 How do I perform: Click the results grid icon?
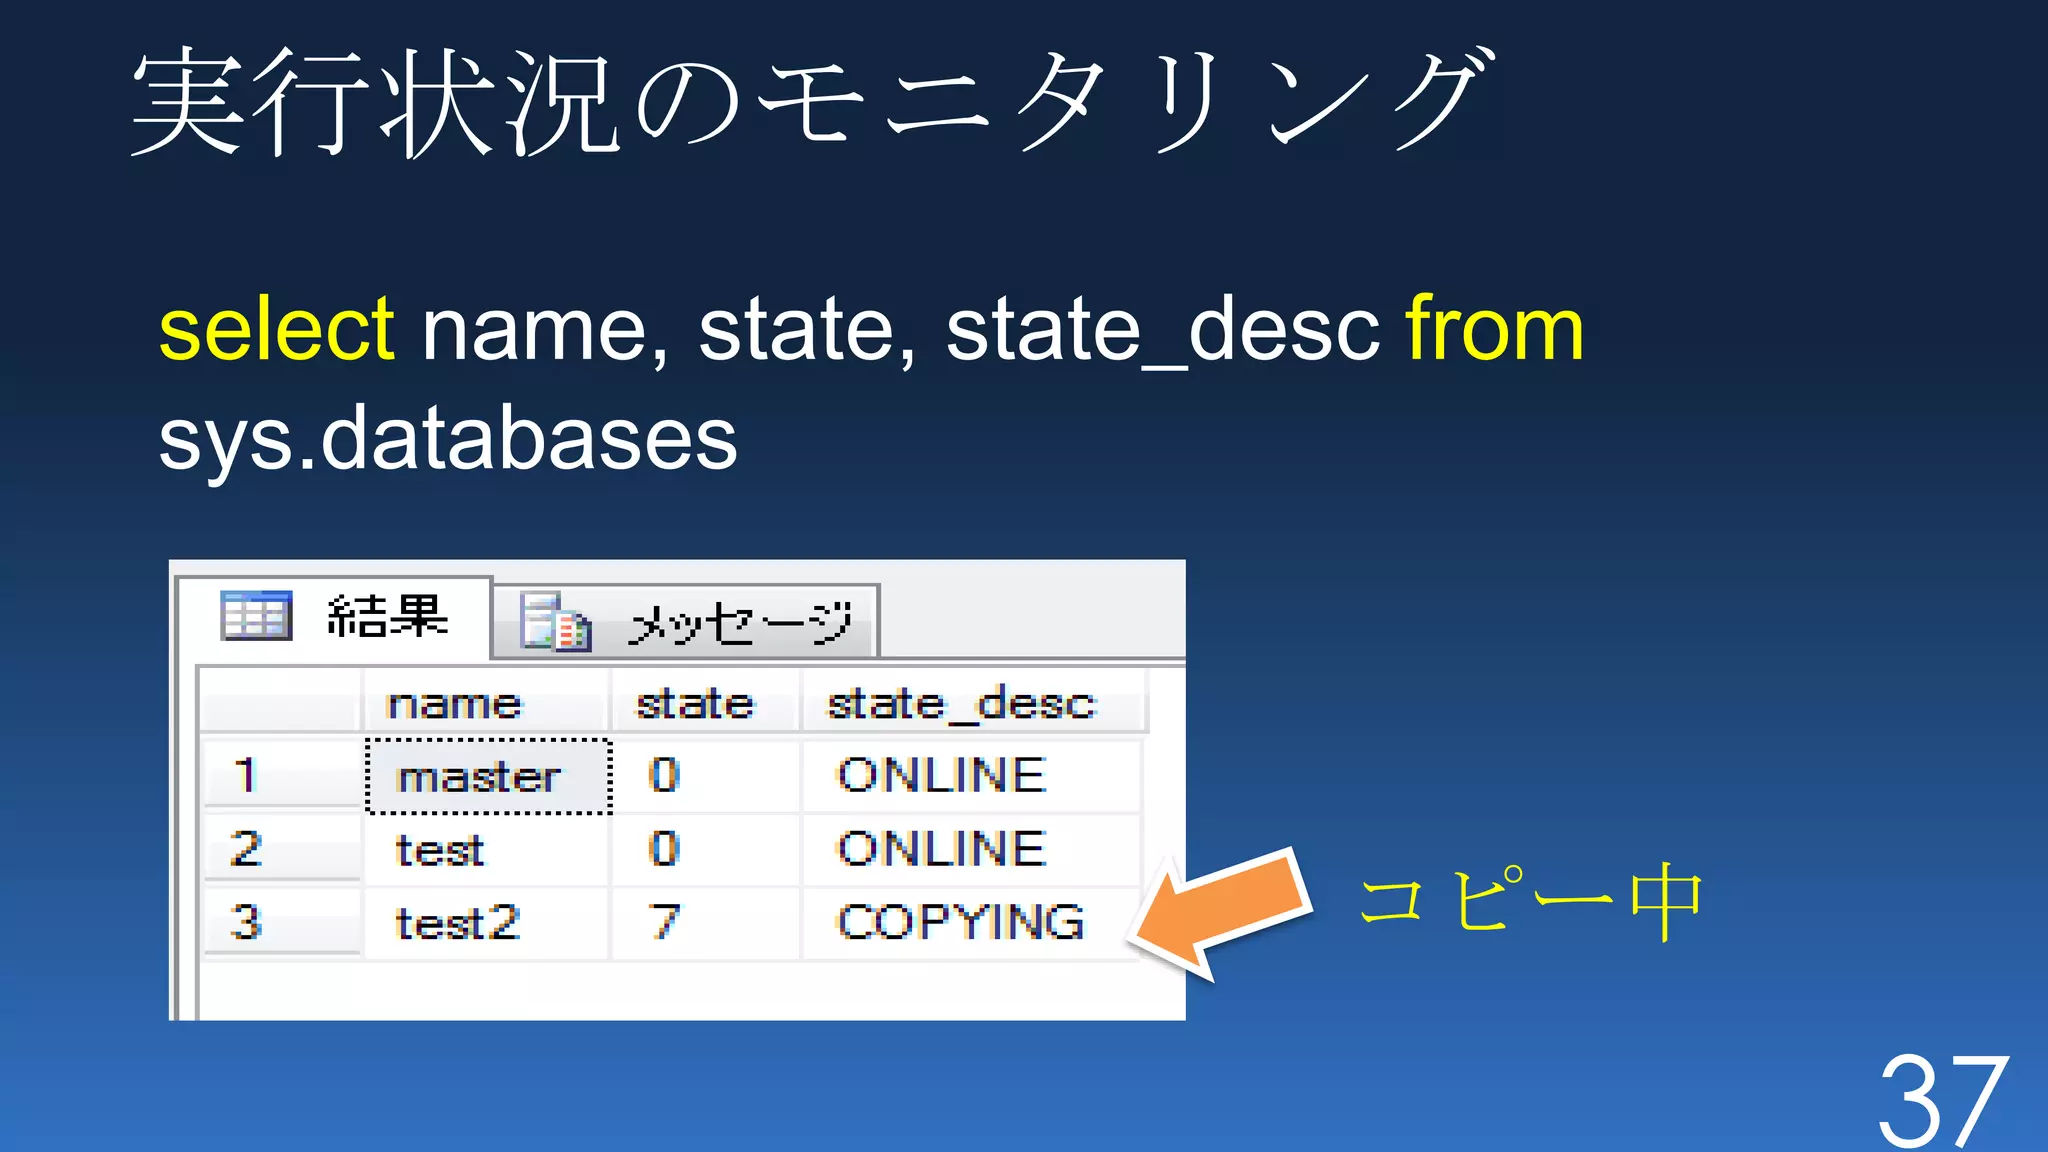tap(256, 616)
